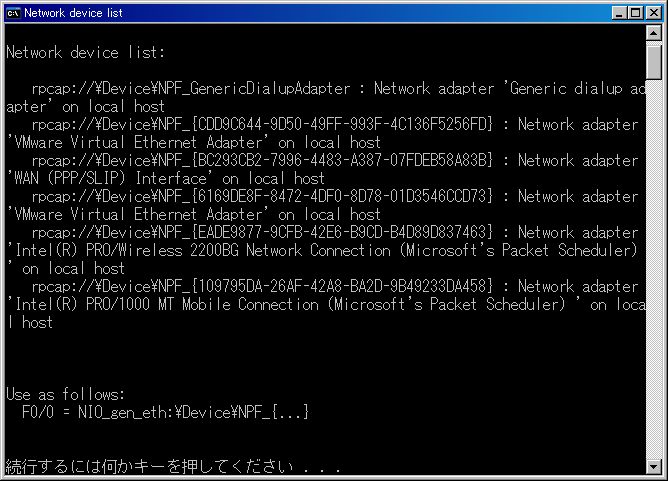
Task: Click the scrollbar down arrow
Action: coord(654,467)
